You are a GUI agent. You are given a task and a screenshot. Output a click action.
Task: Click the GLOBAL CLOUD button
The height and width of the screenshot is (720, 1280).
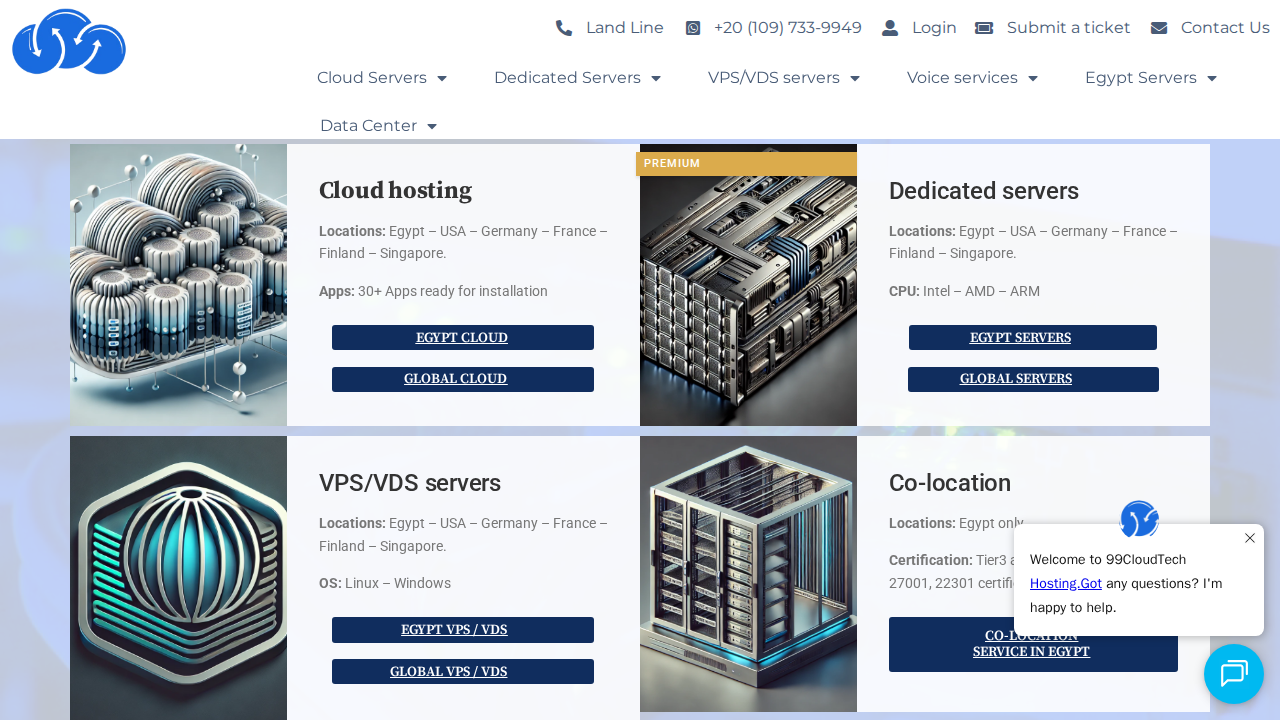point(463,380)
